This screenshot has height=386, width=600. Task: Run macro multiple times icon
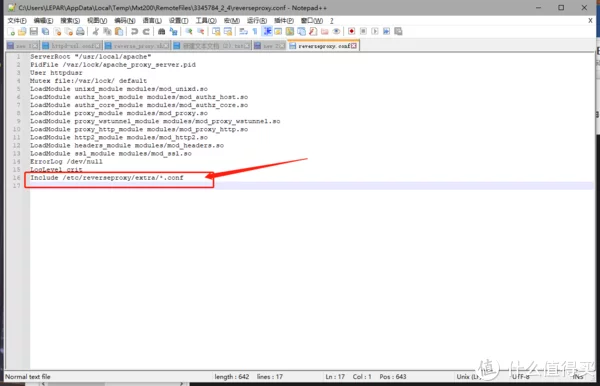tap(386, 32)
